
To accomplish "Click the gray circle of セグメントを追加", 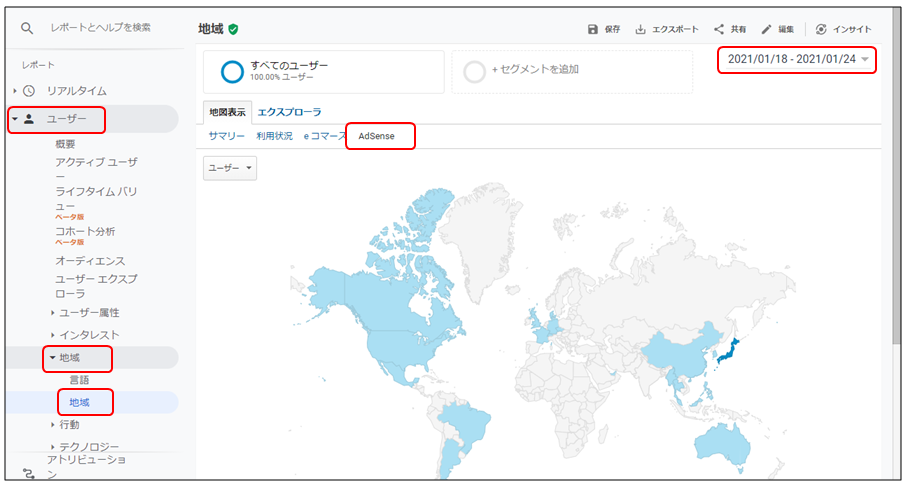I will (x=474, y=72).
